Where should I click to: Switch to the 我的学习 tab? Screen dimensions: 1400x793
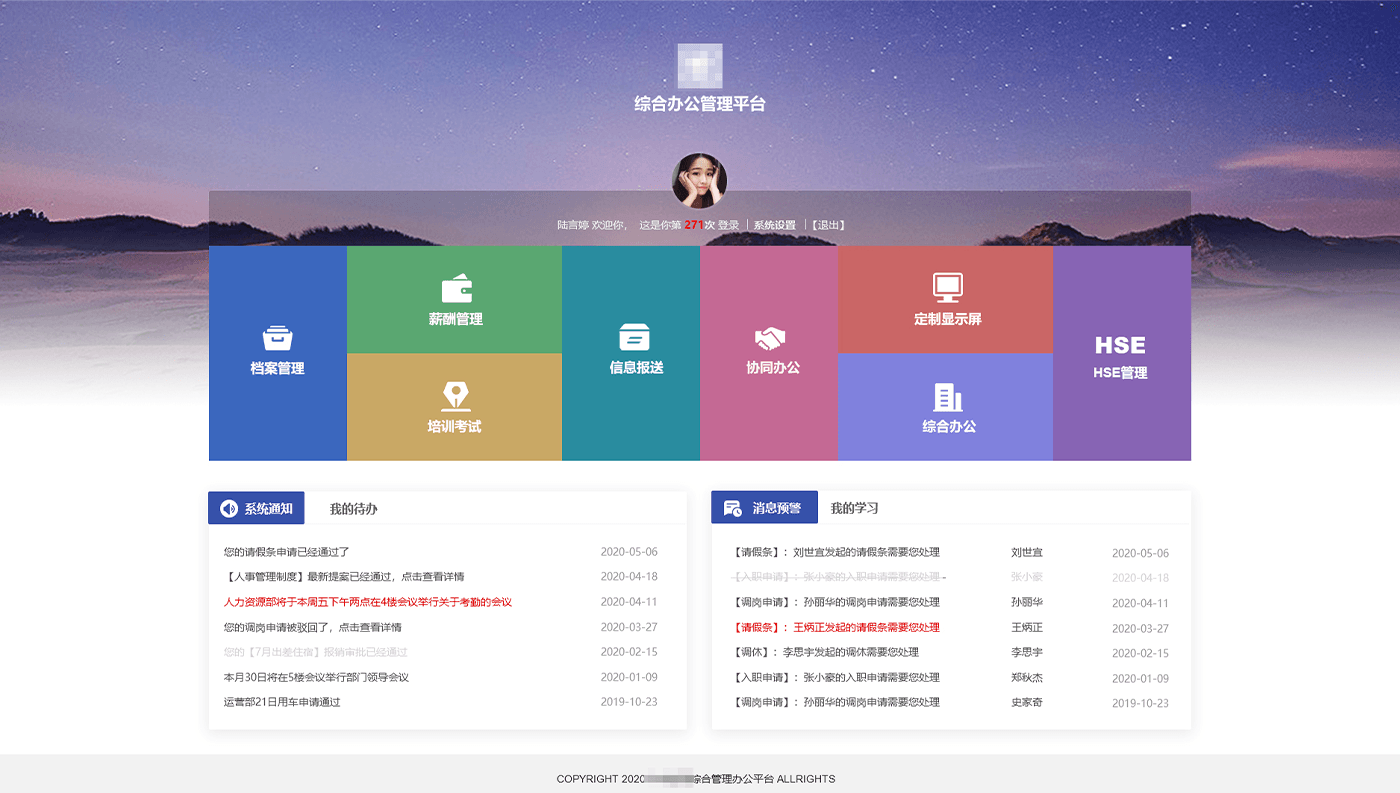point(854,508)
